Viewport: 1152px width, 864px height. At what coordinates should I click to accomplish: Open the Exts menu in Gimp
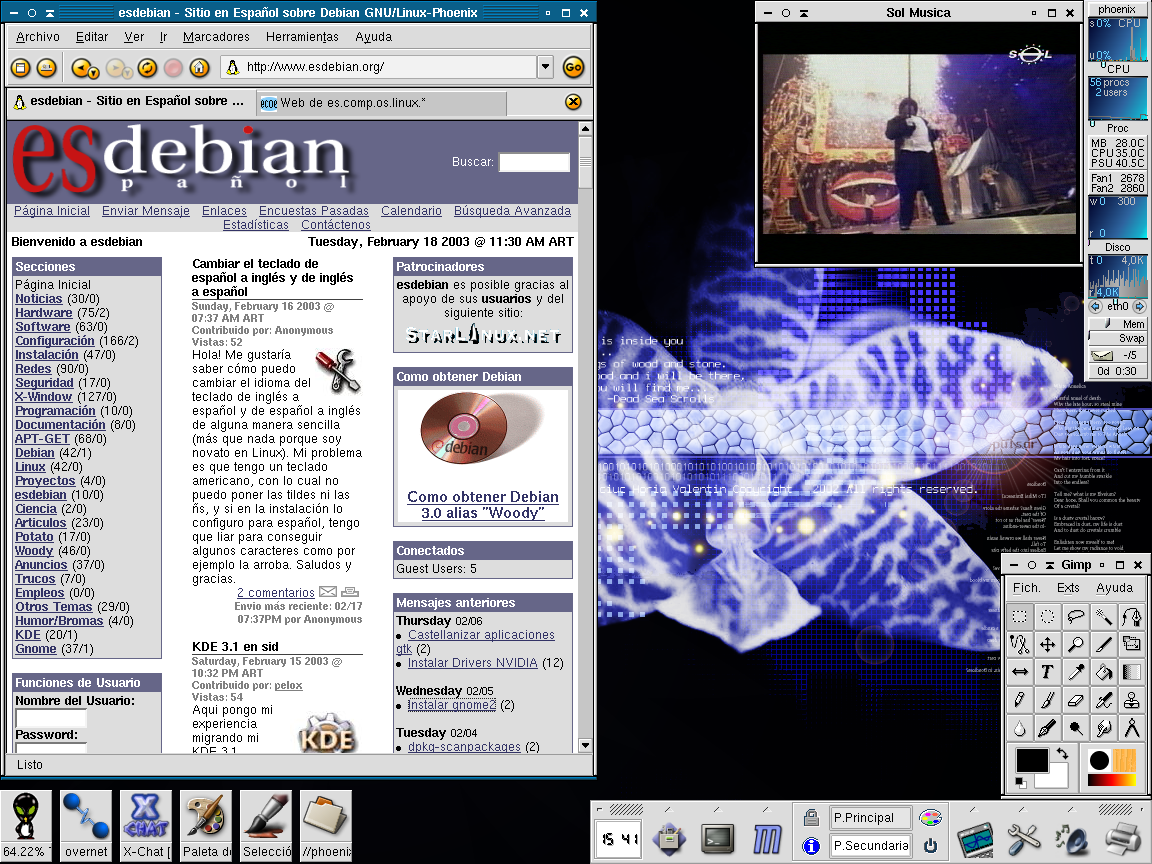[x=1068, y=588]
